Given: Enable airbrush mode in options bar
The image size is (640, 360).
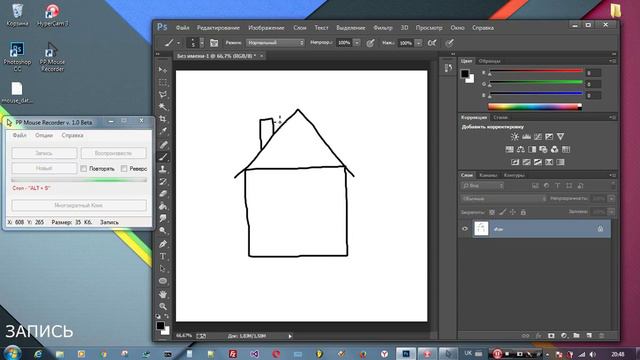Looking at the screenshot, I should (432, 43).
